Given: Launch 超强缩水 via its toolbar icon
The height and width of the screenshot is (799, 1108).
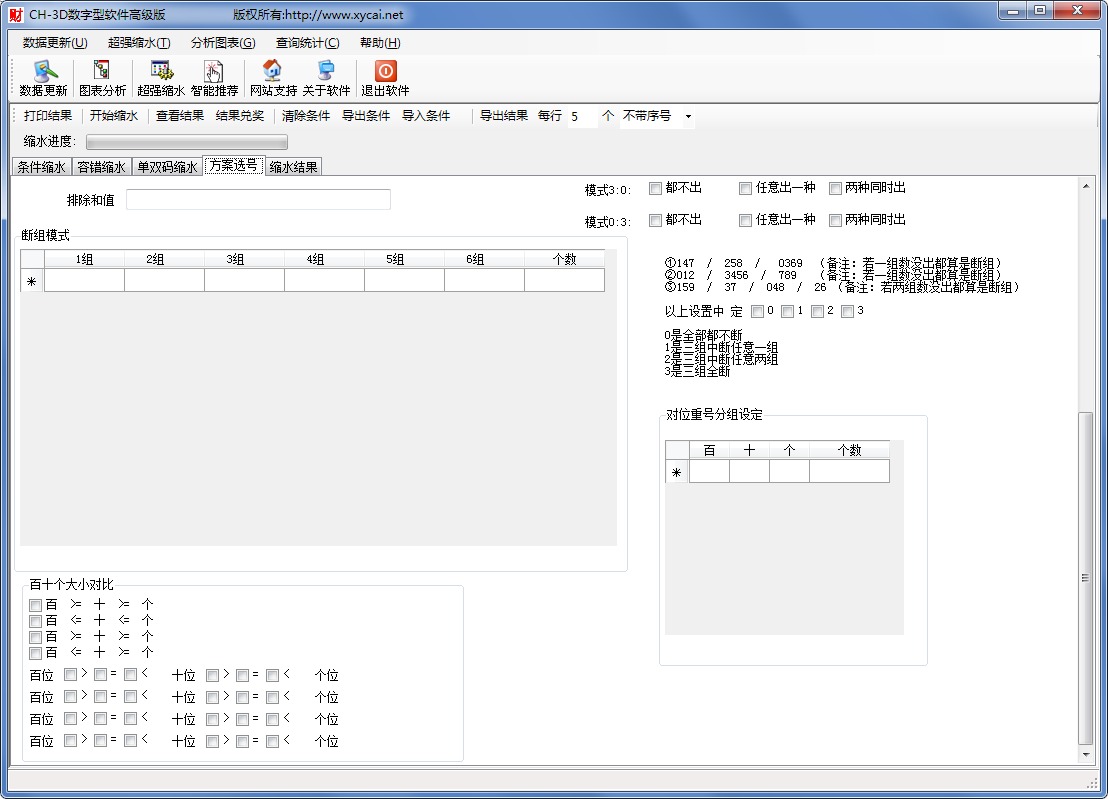Looking at the screenshot, I should (x=161, y=77).
